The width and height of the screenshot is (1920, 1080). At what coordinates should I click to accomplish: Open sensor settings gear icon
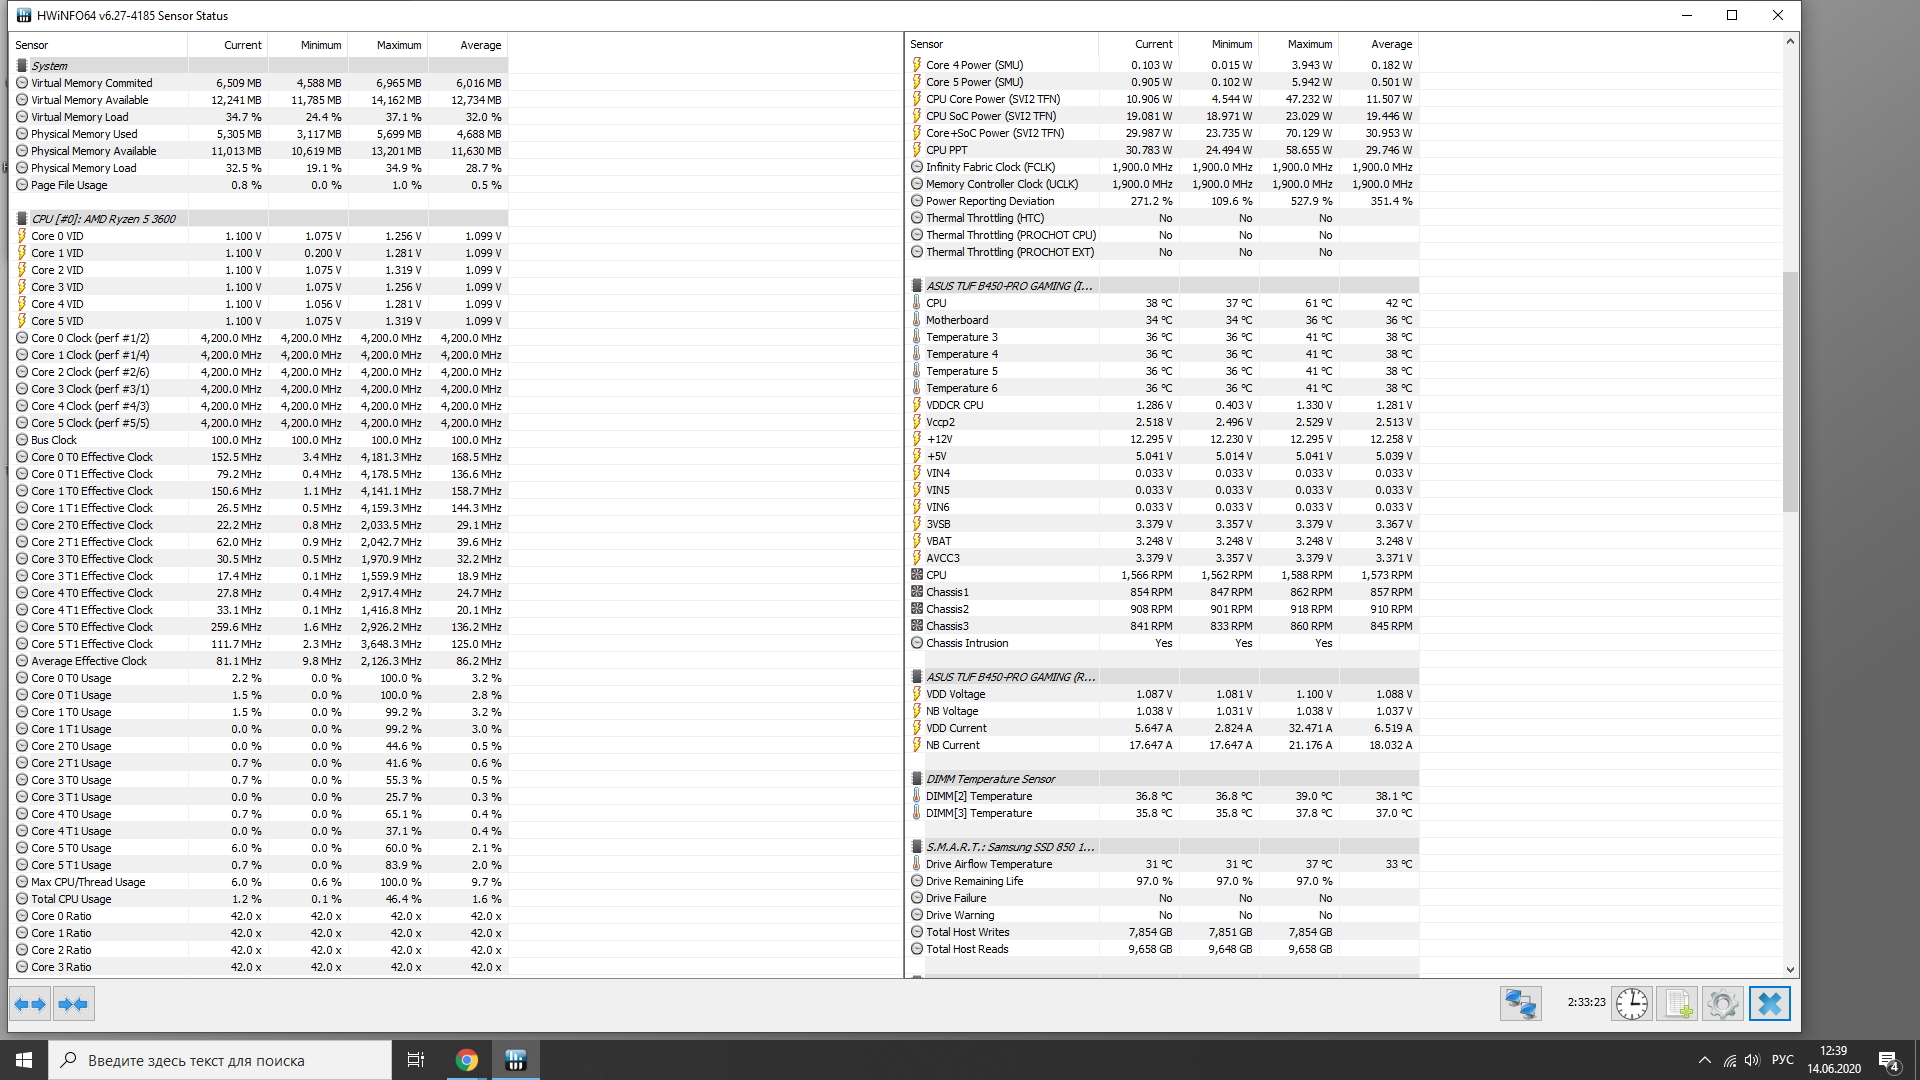coord(1722,1004)
